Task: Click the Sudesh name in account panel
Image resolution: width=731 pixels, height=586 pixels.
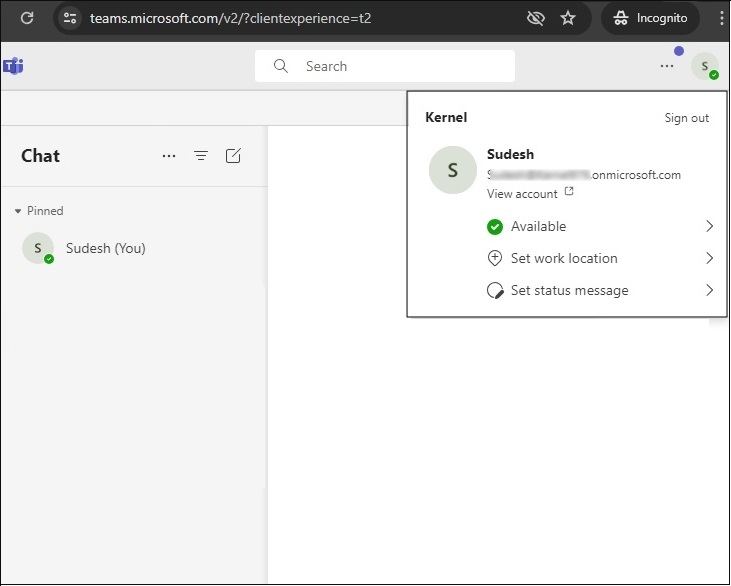Action: [x=510, y=154]
